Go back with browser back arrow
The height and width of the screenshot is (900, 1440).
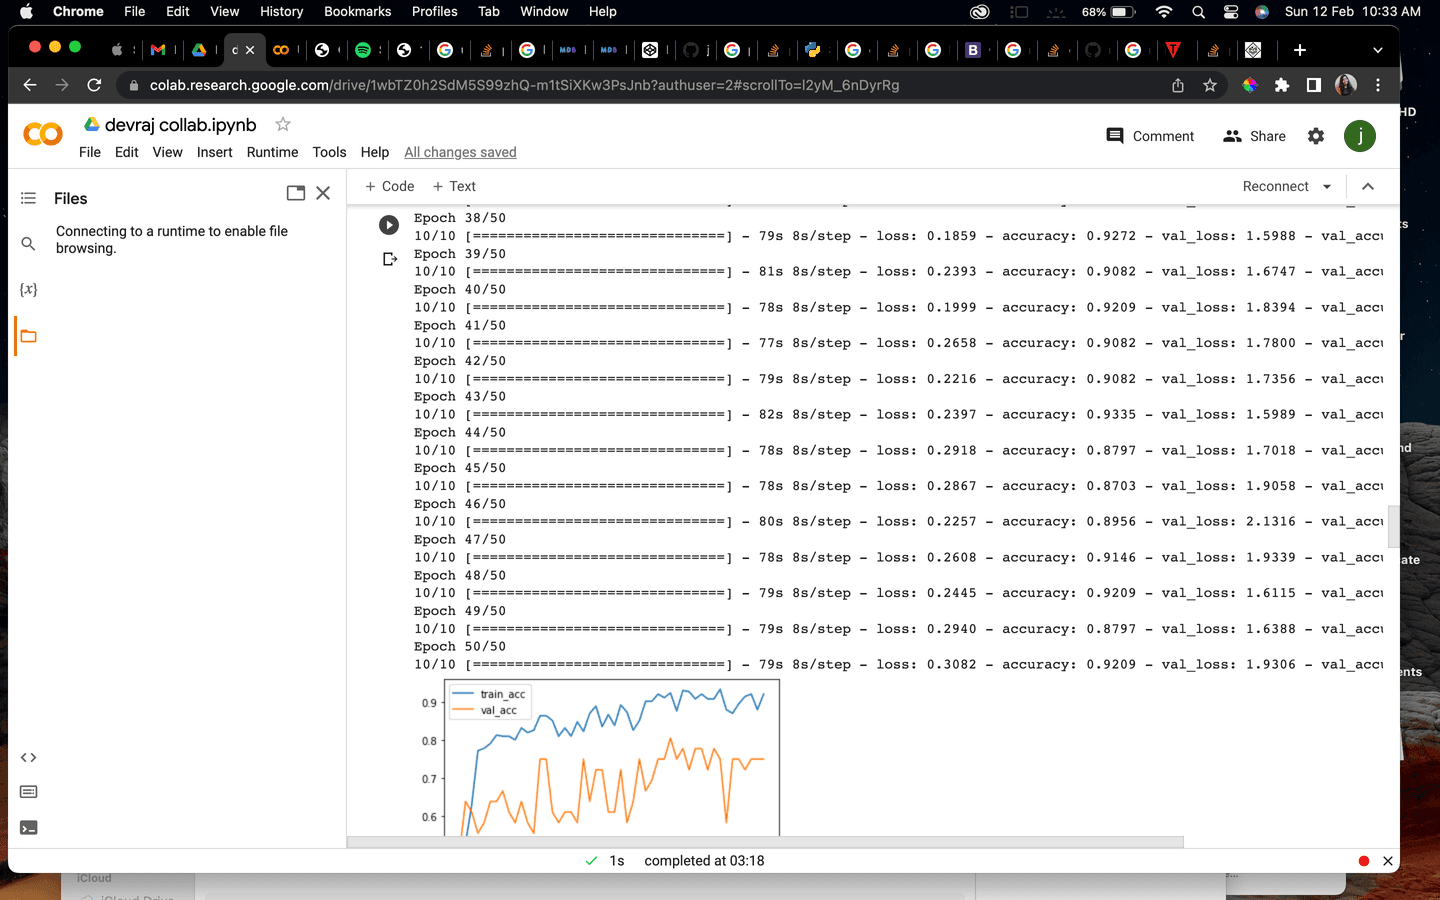30,85
